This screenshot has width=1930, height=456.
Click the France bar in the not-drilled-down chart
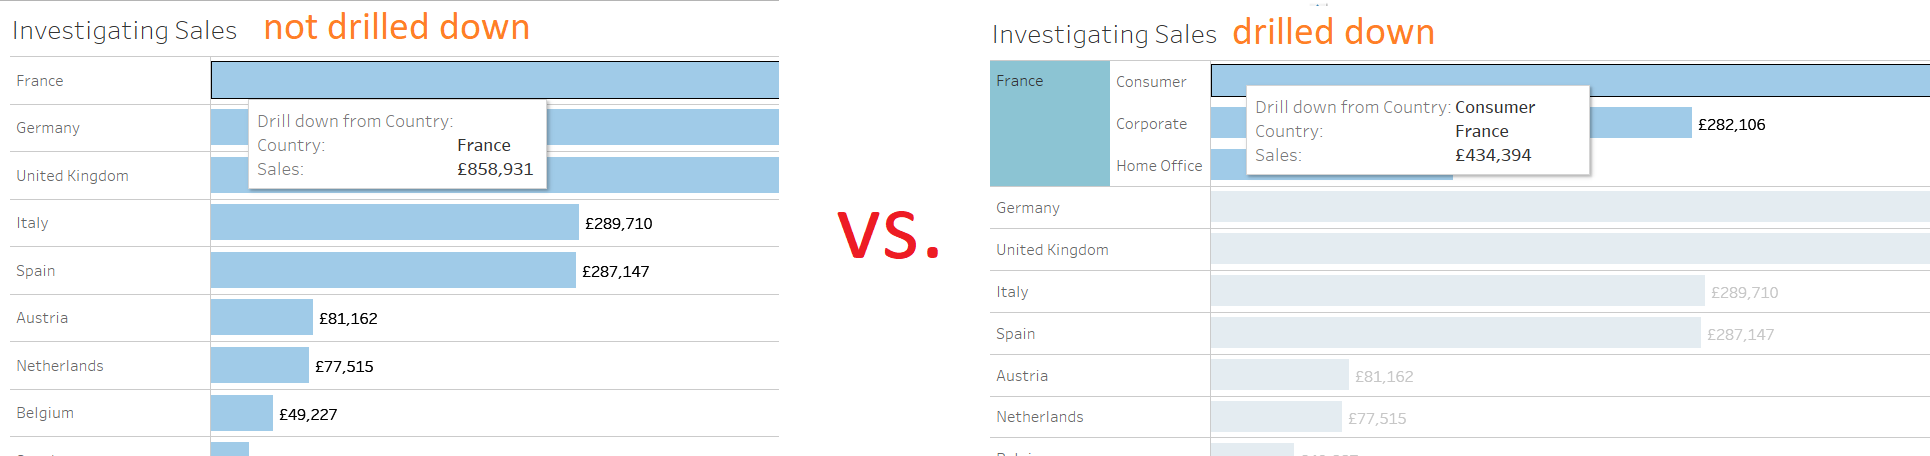pos(494,80)
